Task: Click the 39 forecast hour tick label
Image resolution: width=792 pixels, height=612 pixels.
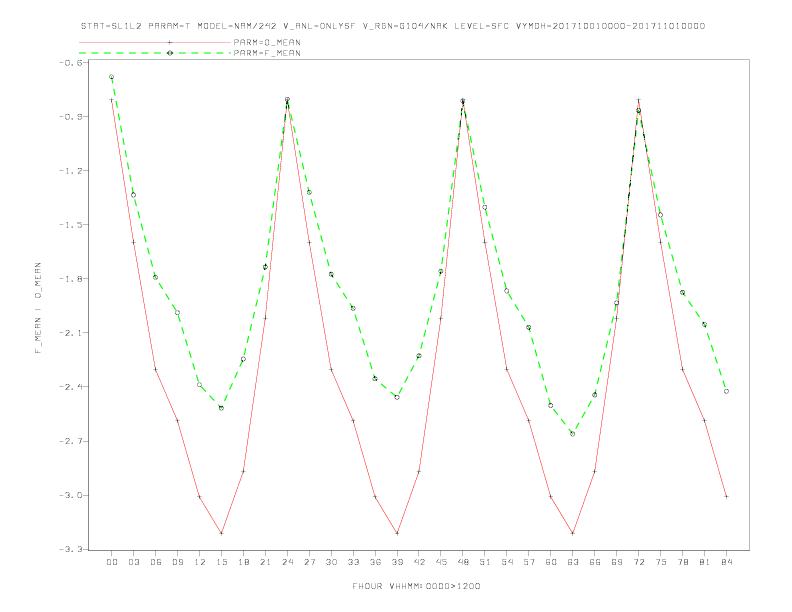Action: (397, 562)
